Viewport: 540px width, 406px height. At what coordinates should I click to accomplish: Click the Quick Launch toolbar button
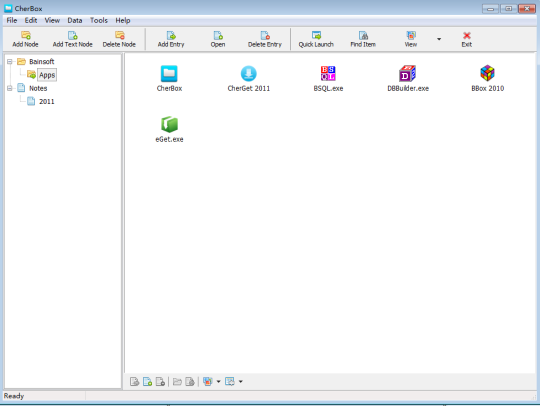point(316,39)
